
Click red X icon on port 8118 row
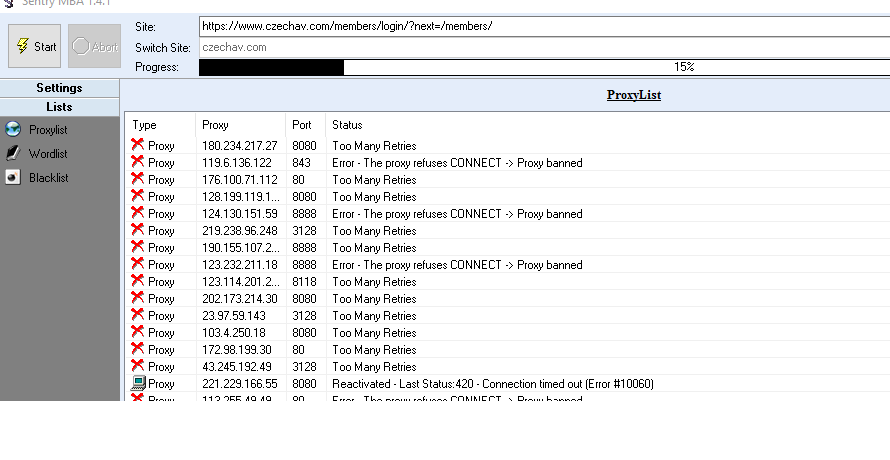[x=137, y=281]
